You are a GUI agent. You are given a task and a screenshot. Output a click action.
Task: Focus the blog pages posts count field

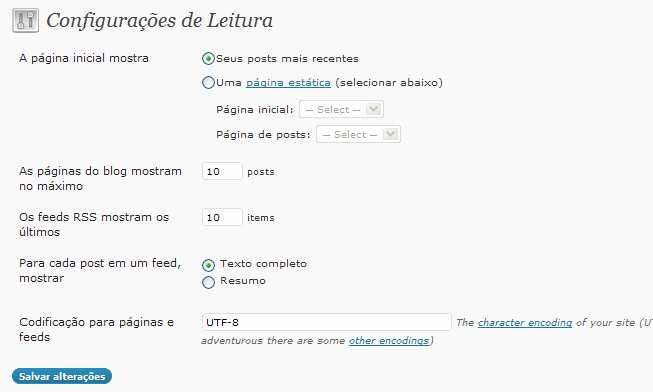click(x=222, y=171)
